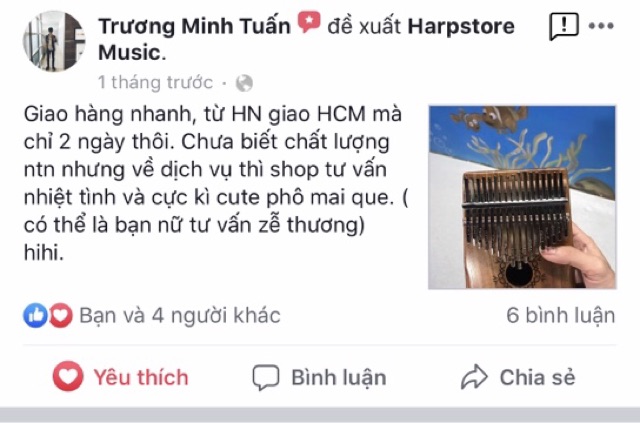Tap the red recommendation badge icon

coord(309,22)
